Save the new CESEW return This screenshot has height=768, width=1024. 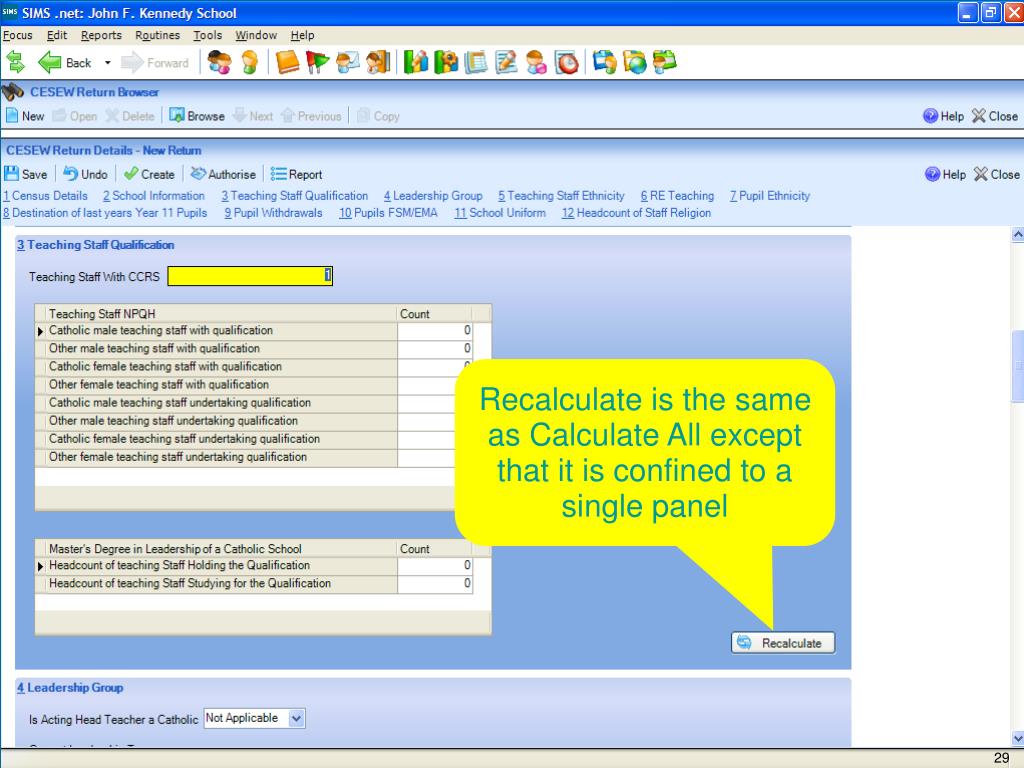[x=26, y=174]
